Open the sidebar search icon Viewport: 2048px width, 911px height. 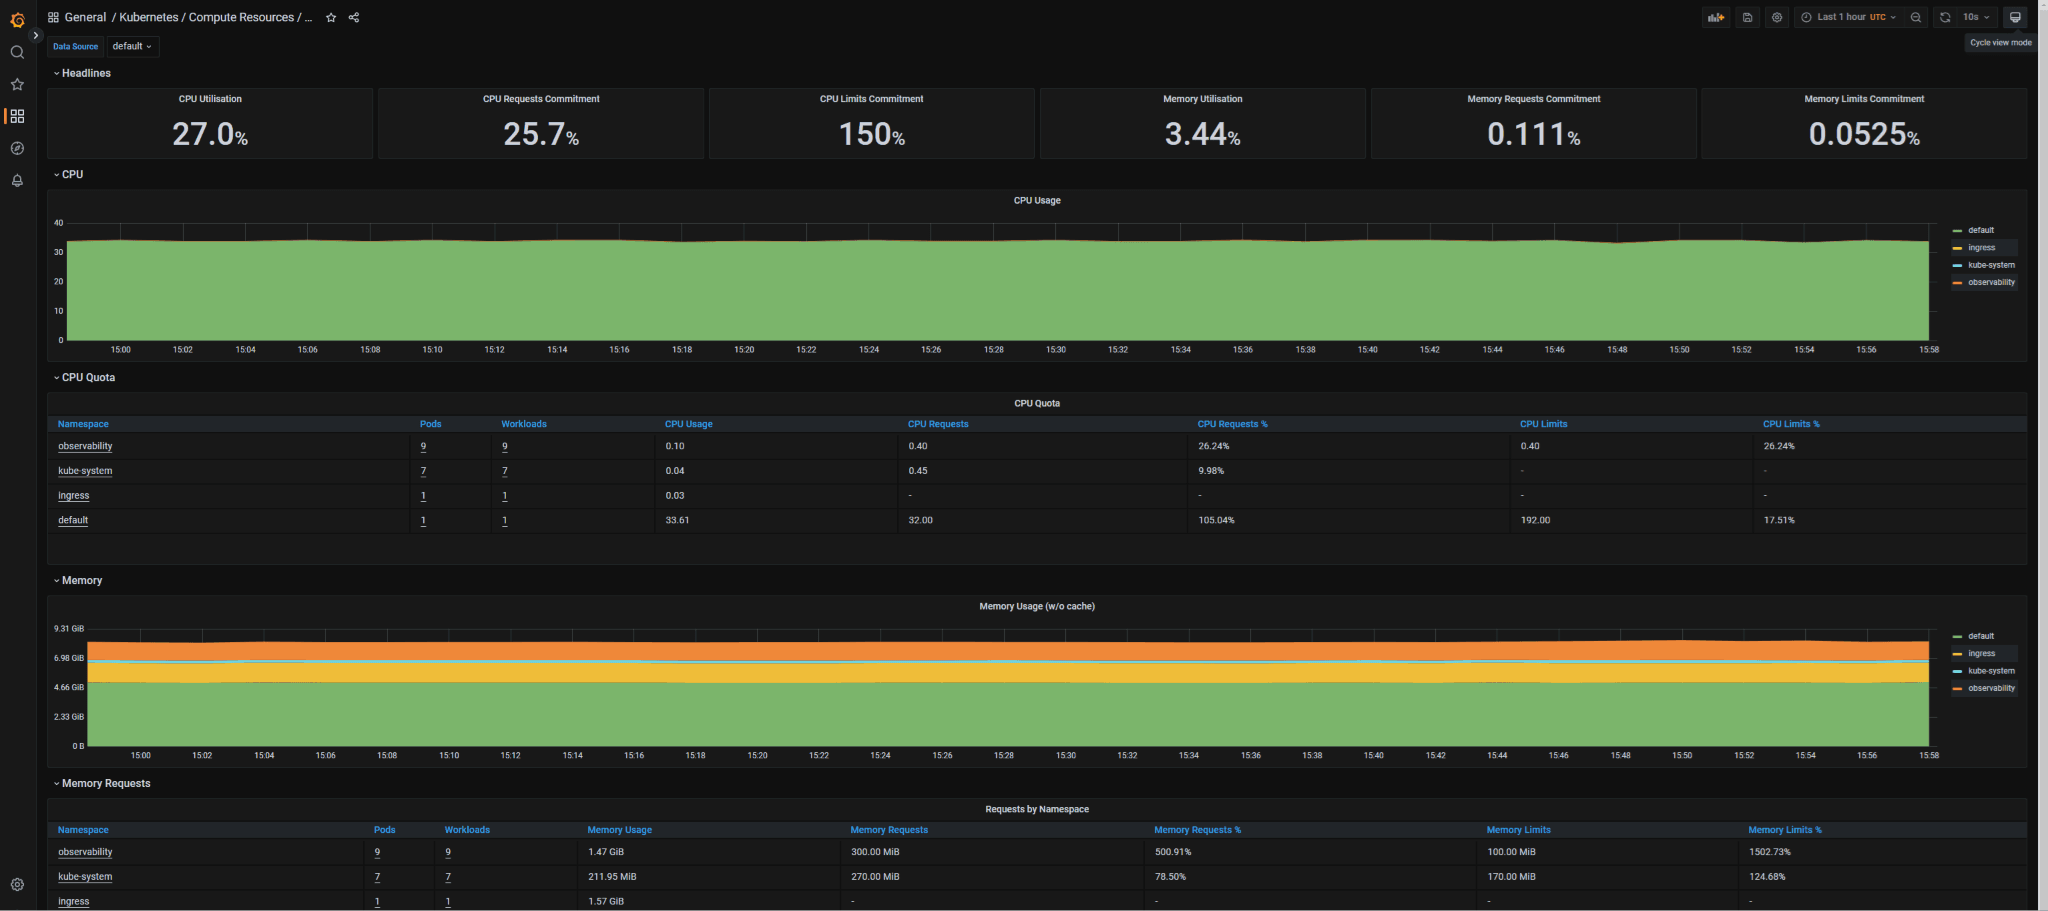click(17, 52)
